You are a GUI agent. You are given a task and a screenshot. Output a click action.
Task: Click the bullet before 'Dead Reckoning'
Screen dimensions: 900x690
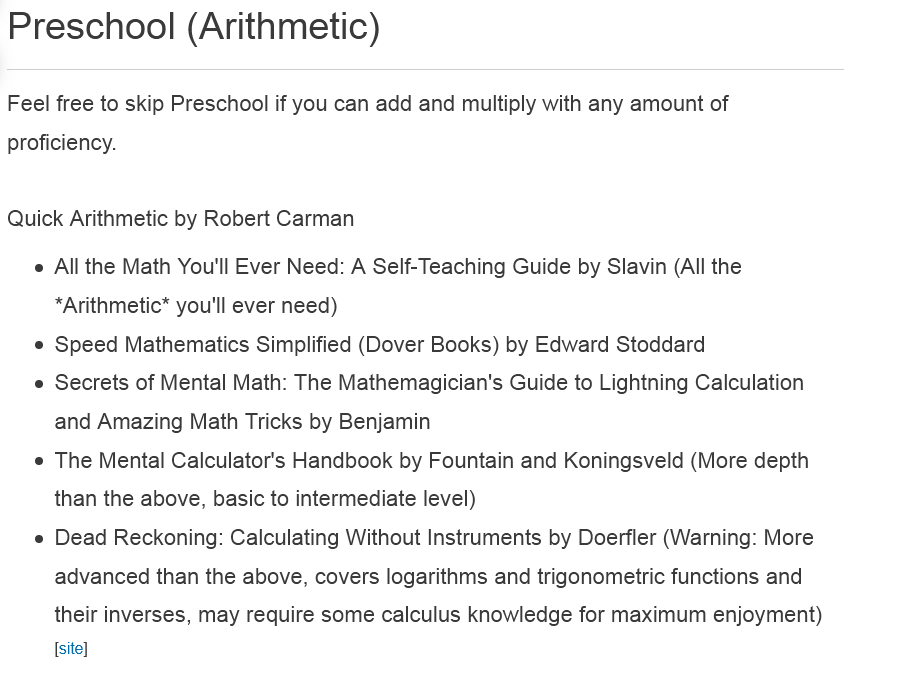click(39, 538)
